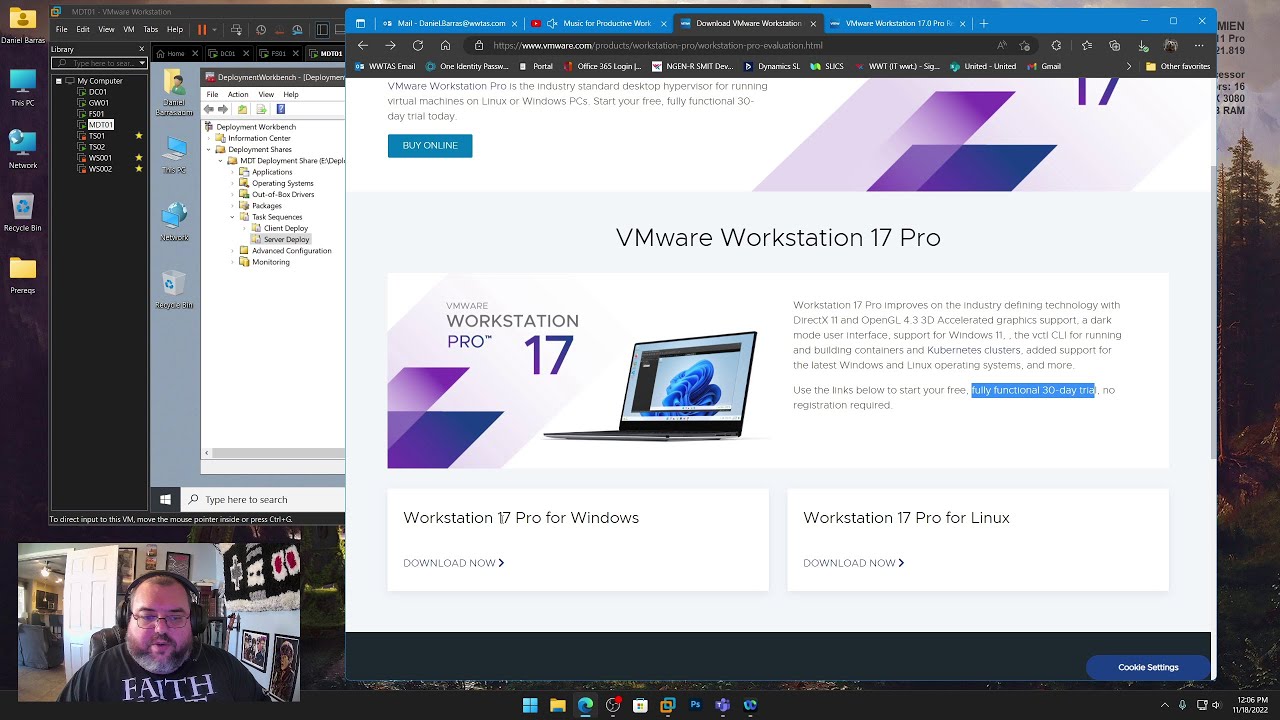Open Library search dropdown arrow
The image size is (1280, 720).
[x=142, y=63]
